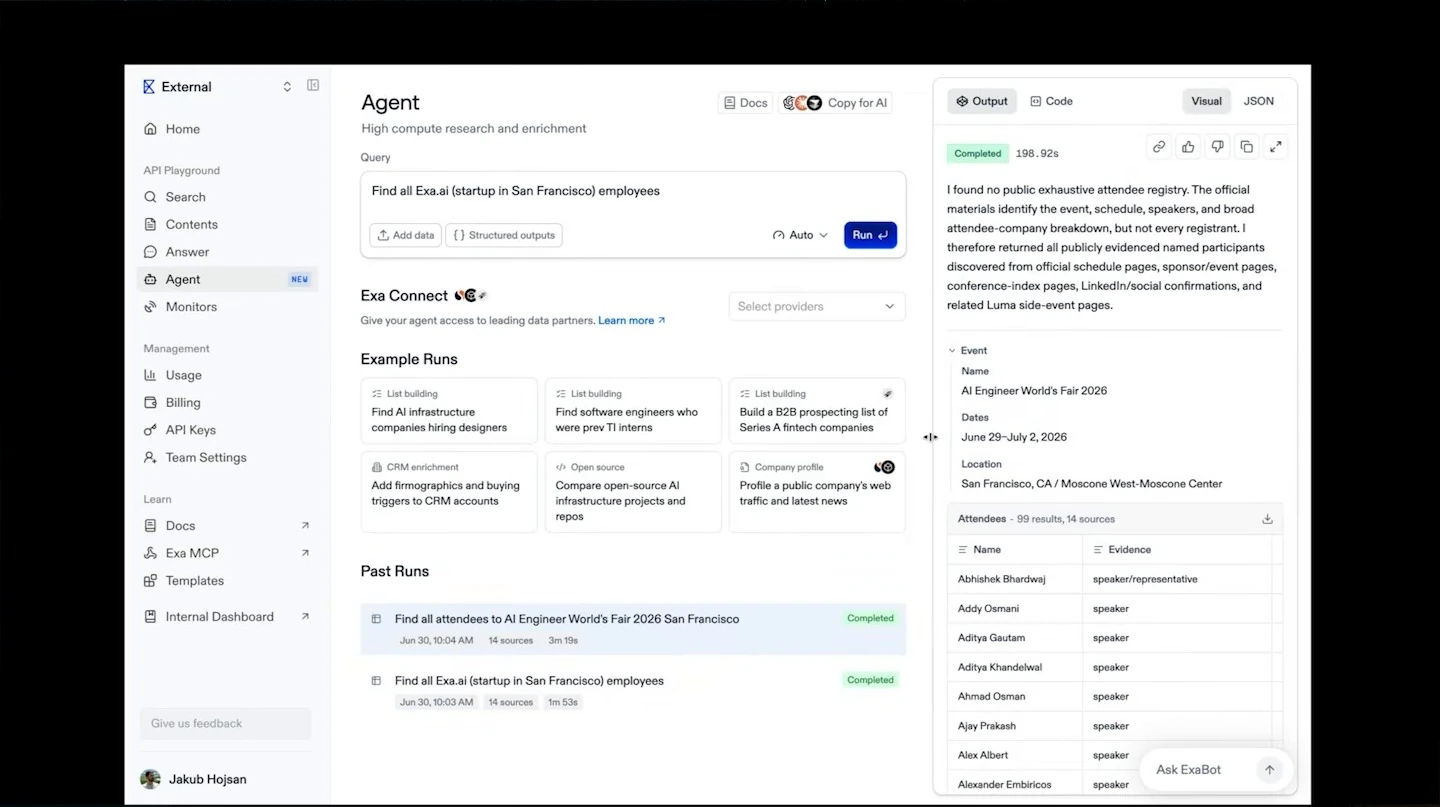1440x807 pixels.
Task: Open the Monitors page
Action: [227, 307]
